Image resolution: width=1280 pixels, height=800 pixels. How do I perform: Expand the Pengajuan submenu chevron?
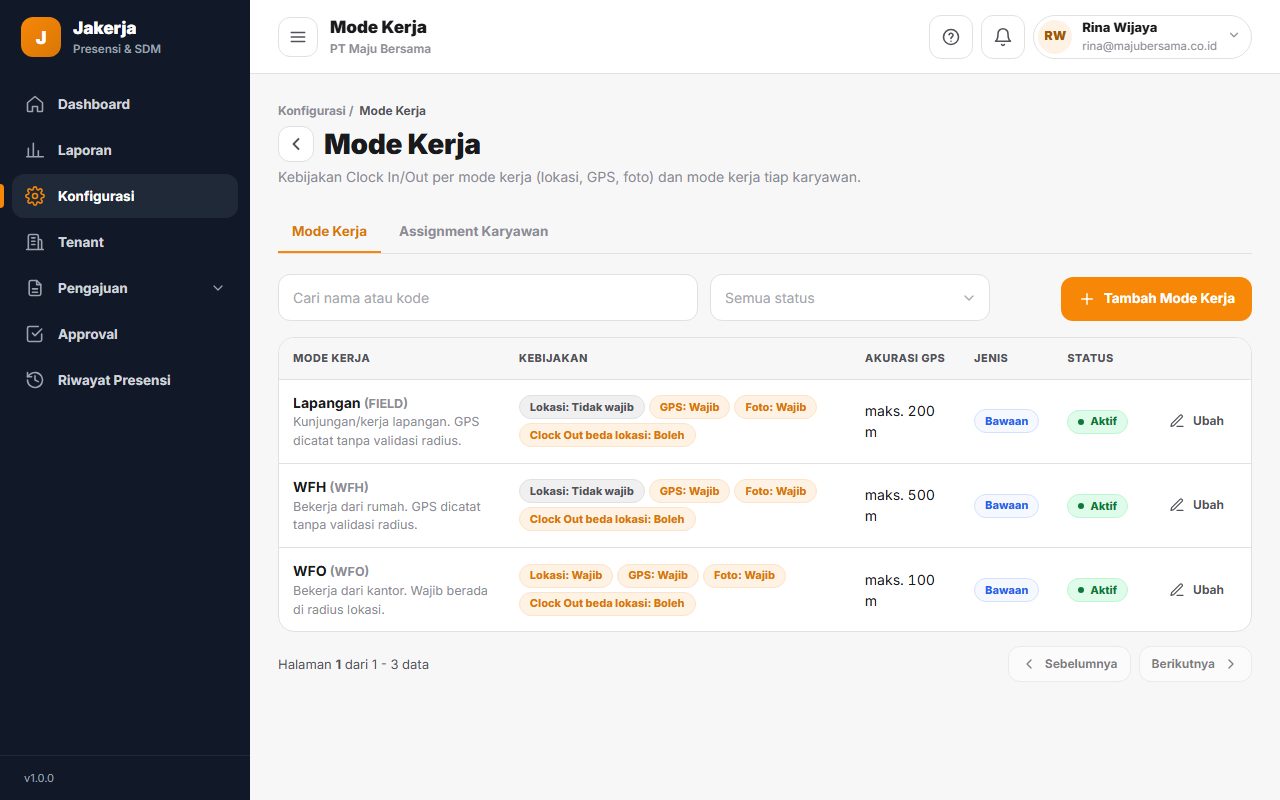219,288
